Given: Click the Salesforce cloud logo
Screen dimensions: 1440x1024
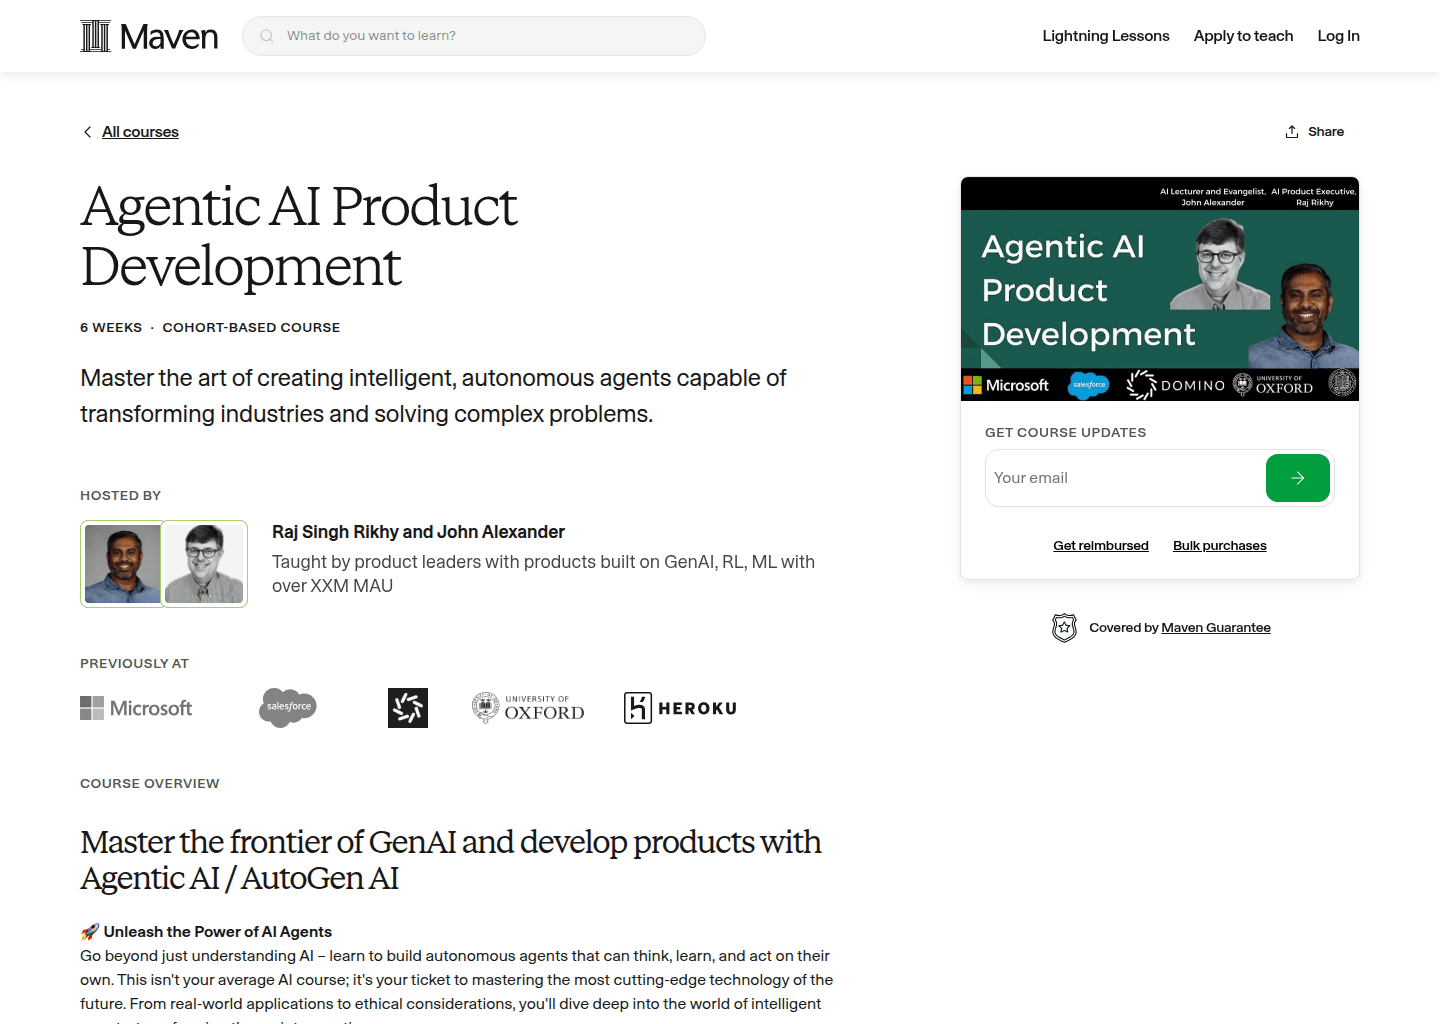Looking at the screenshot, I should click(287, 707).
